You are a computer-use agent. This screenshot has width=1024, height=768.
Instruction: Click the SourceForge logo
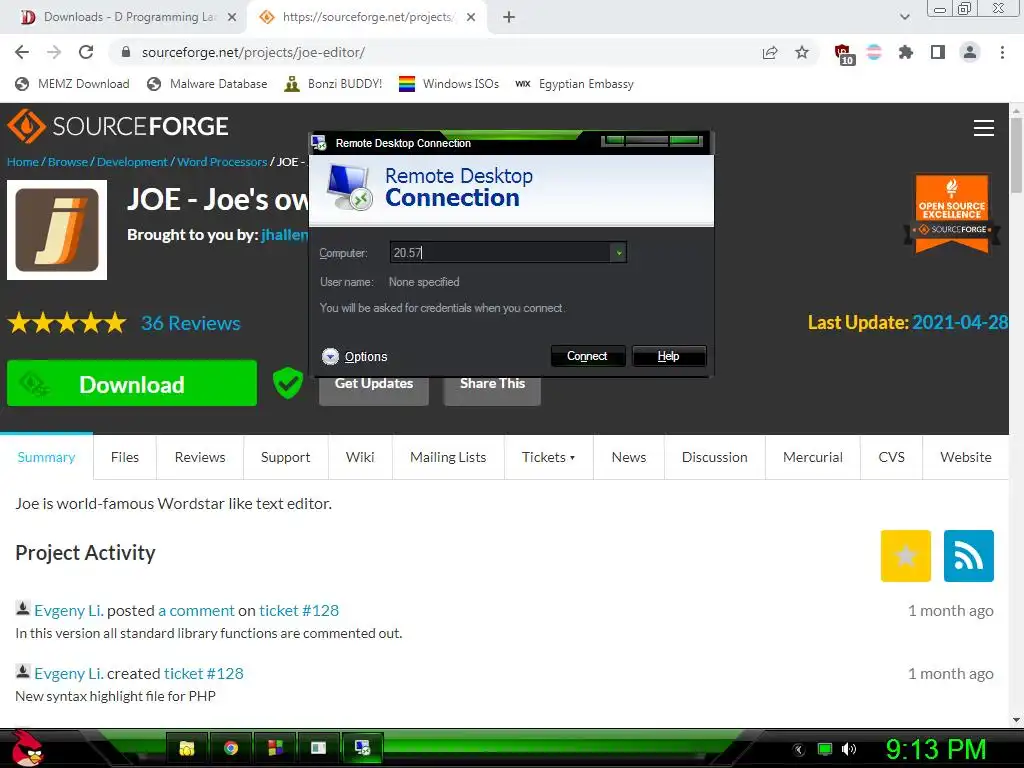(118, 125)
